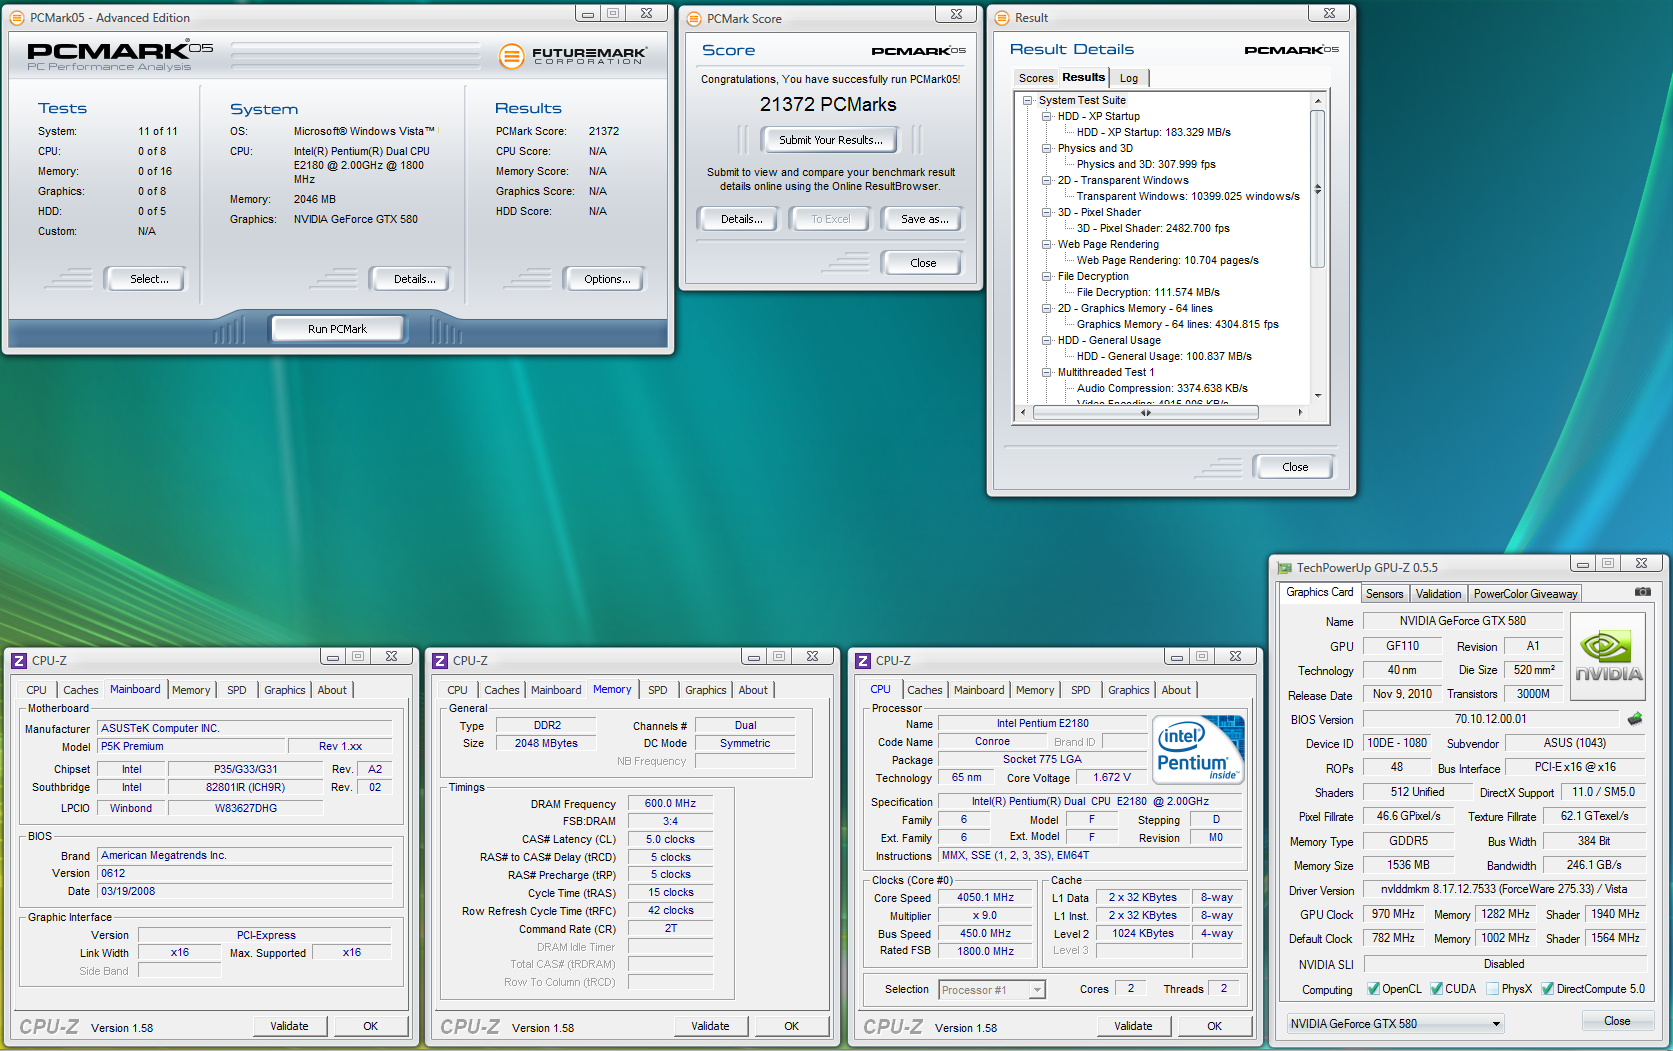The height and width of the screenshot is (1051, 1673).
Task: Click the title icon of CPU-Z CPU window
Action: pos(863,660)
